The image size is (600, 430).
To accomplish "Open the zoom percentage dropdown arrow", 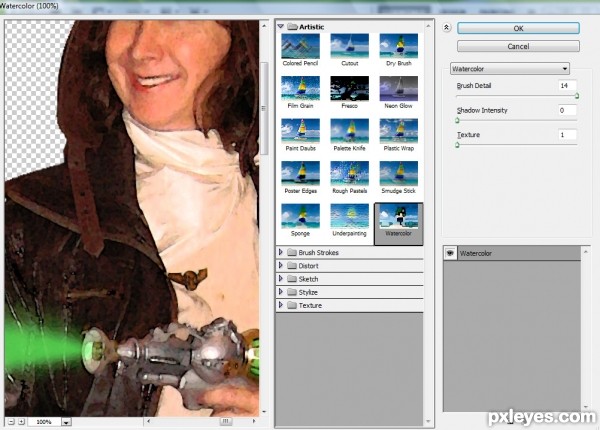I will (x=66, y=422).
